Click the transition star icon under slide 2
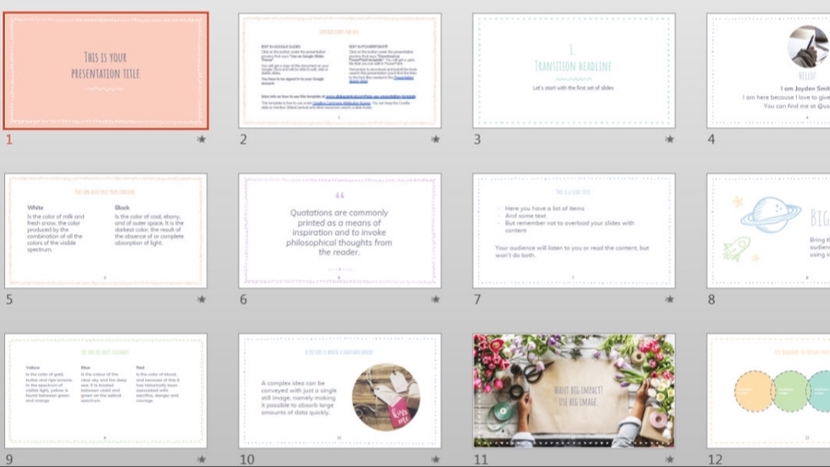830x467 pixels. 435,139
